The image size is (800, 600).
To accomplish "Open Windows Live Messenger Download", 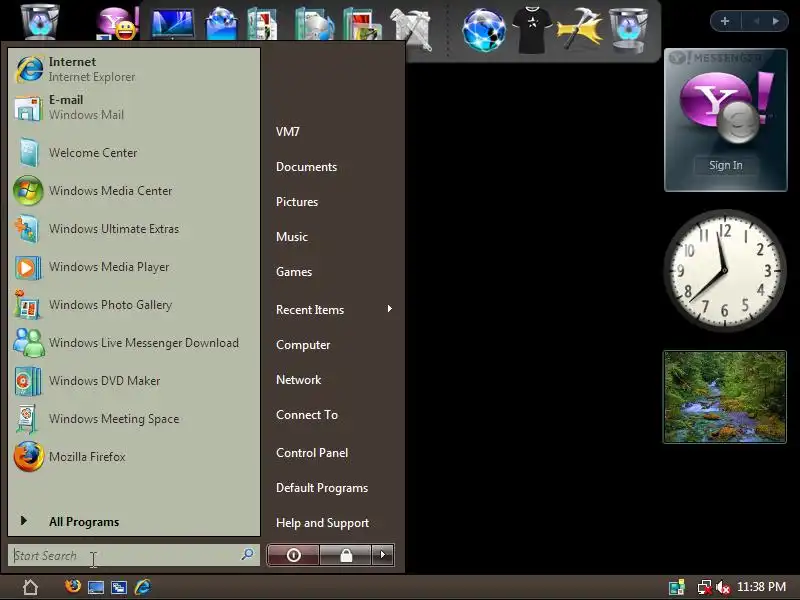I will (134, 342).
